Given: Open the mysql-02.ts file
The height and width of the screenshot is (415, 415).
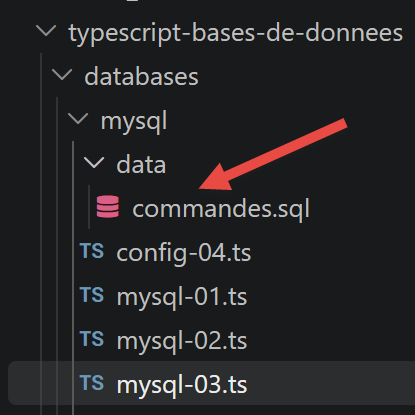Looking at the screenshot, I should tap(182, 342).
